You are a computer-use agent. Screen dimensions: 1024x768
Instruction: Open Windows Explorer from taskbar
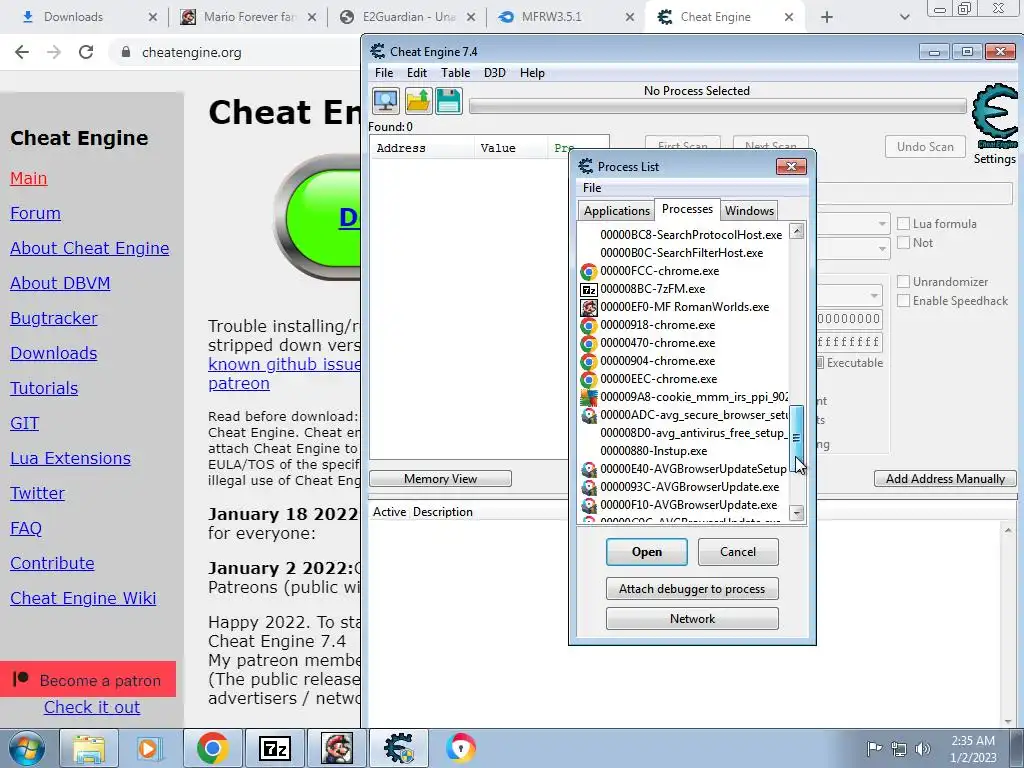pyautogui.click(x=88, y=748)
